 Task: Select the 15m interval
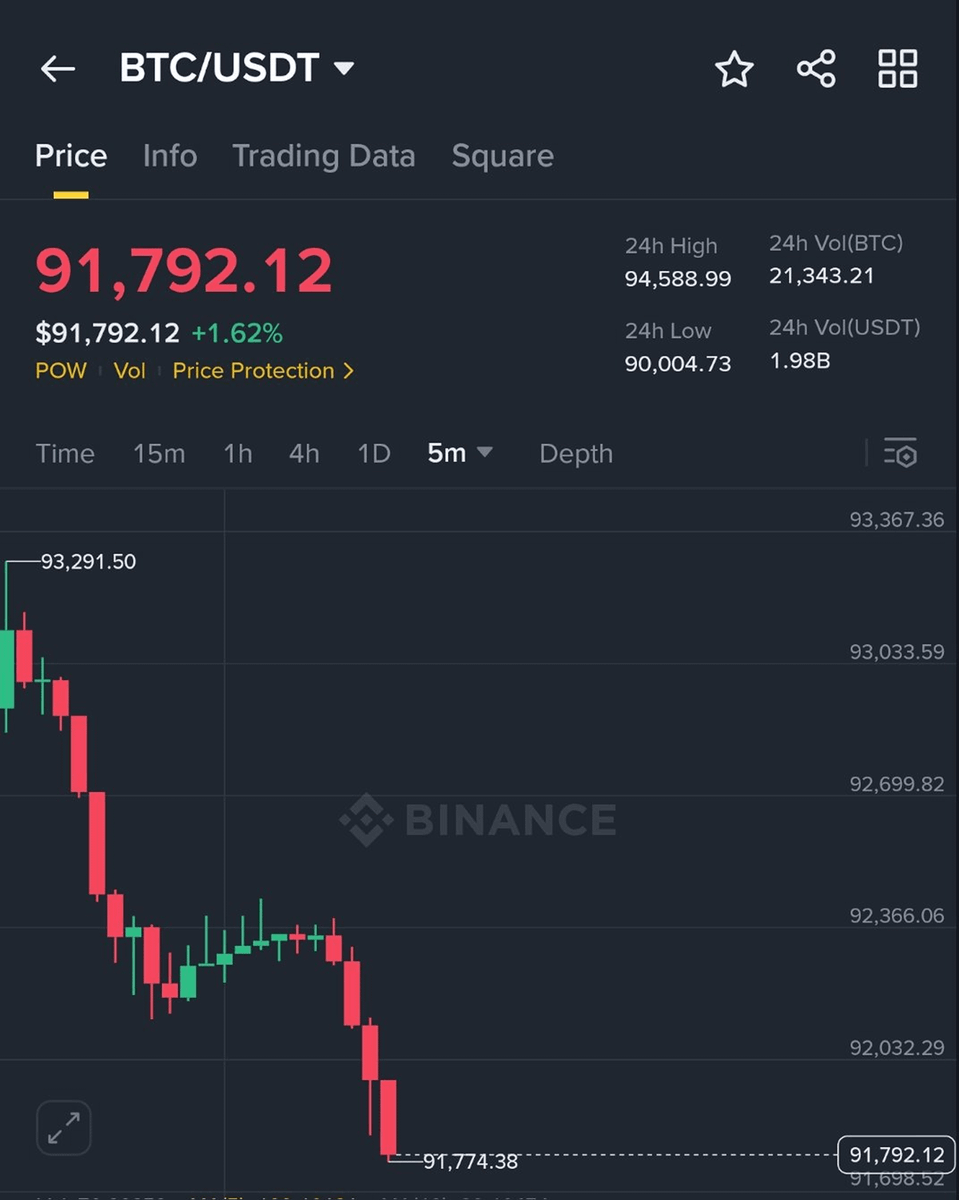[x=159, y=453]
